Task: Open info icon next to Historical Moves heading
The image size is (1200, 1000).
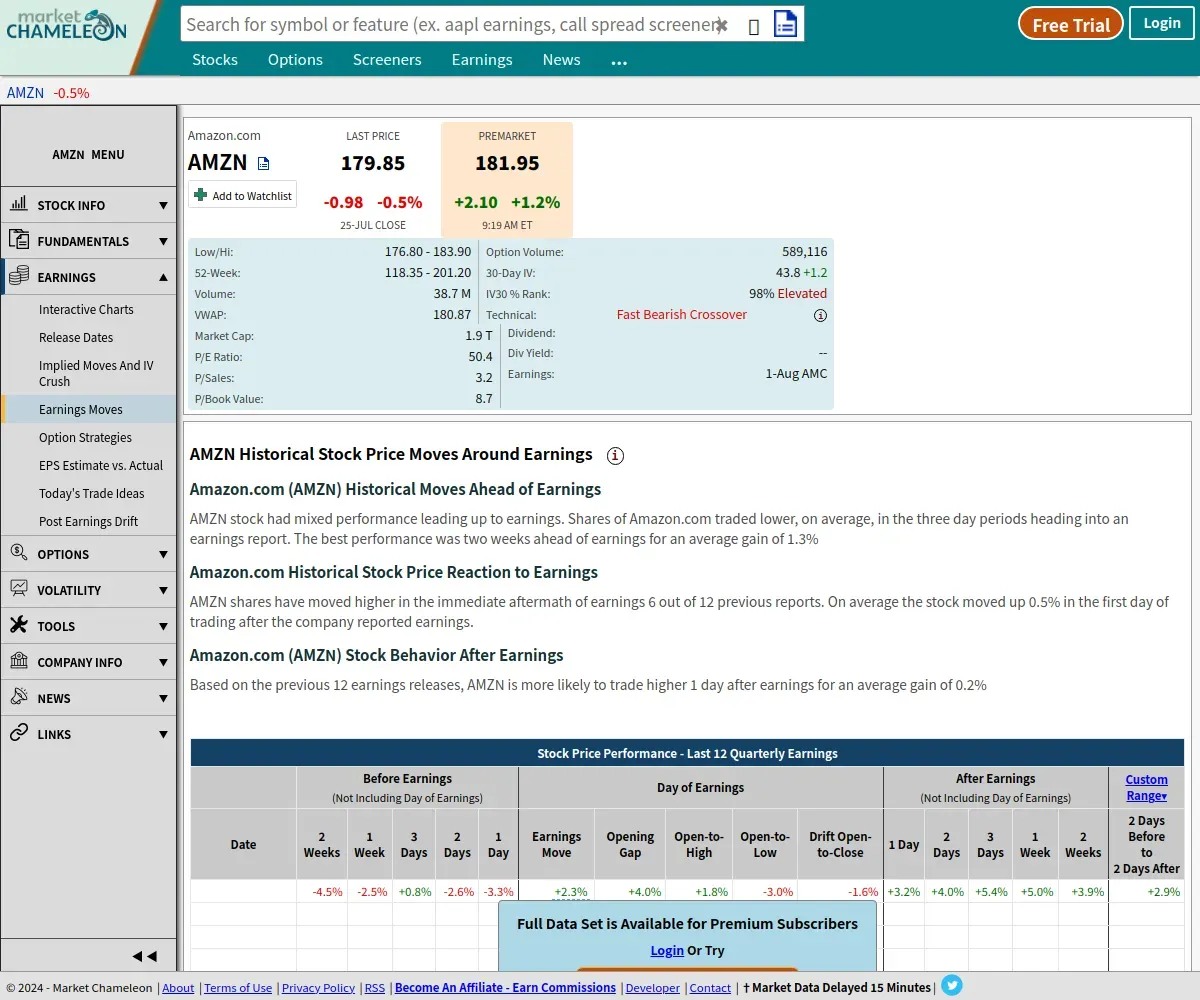Action: tap(616, 456)
